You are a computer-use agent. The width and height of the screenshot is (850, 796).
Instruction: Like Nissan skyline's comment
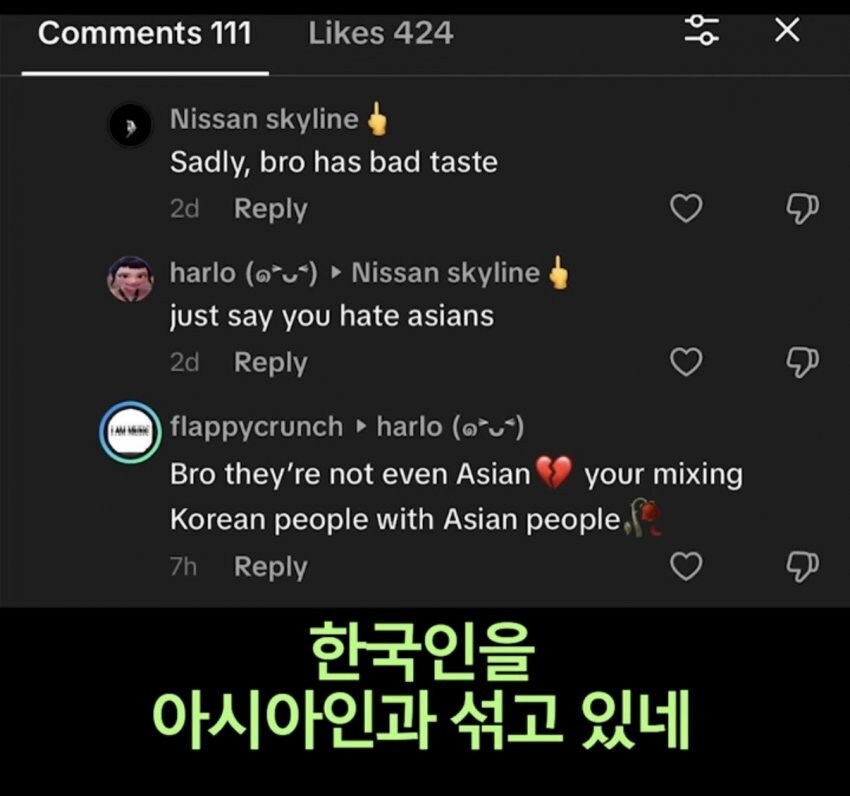tap(685, 208)
